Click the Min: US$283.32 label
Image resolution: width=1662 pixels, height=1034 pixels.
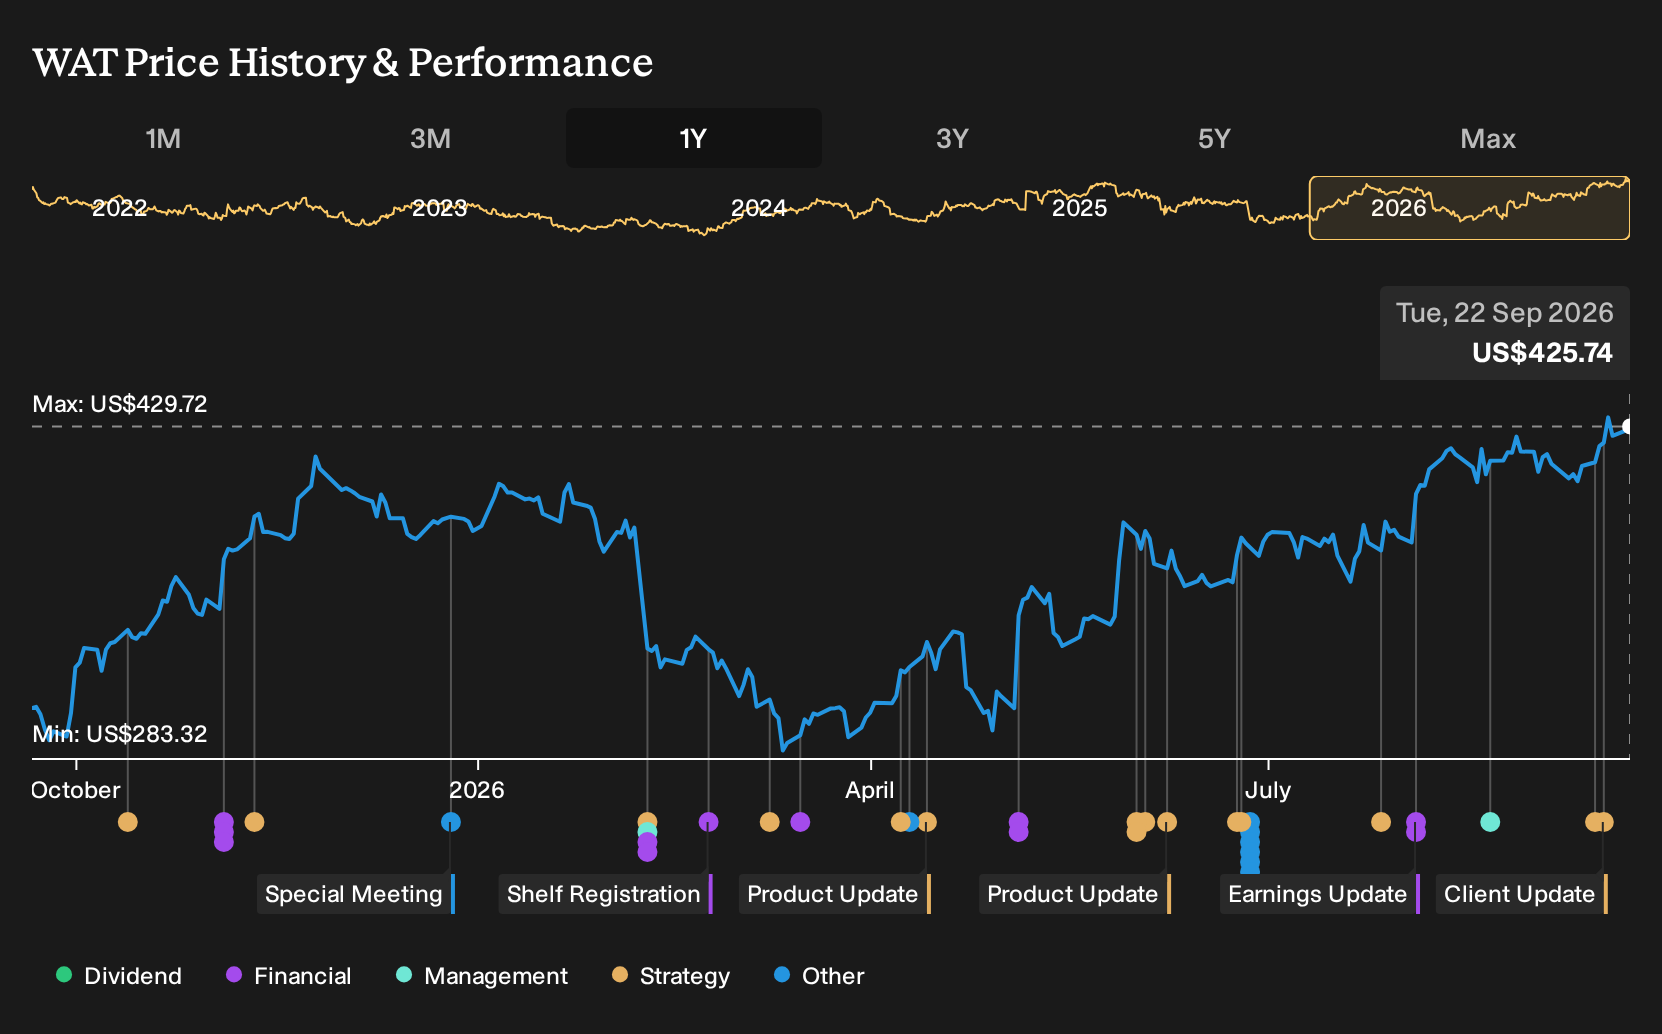click(x=120, y=734)
